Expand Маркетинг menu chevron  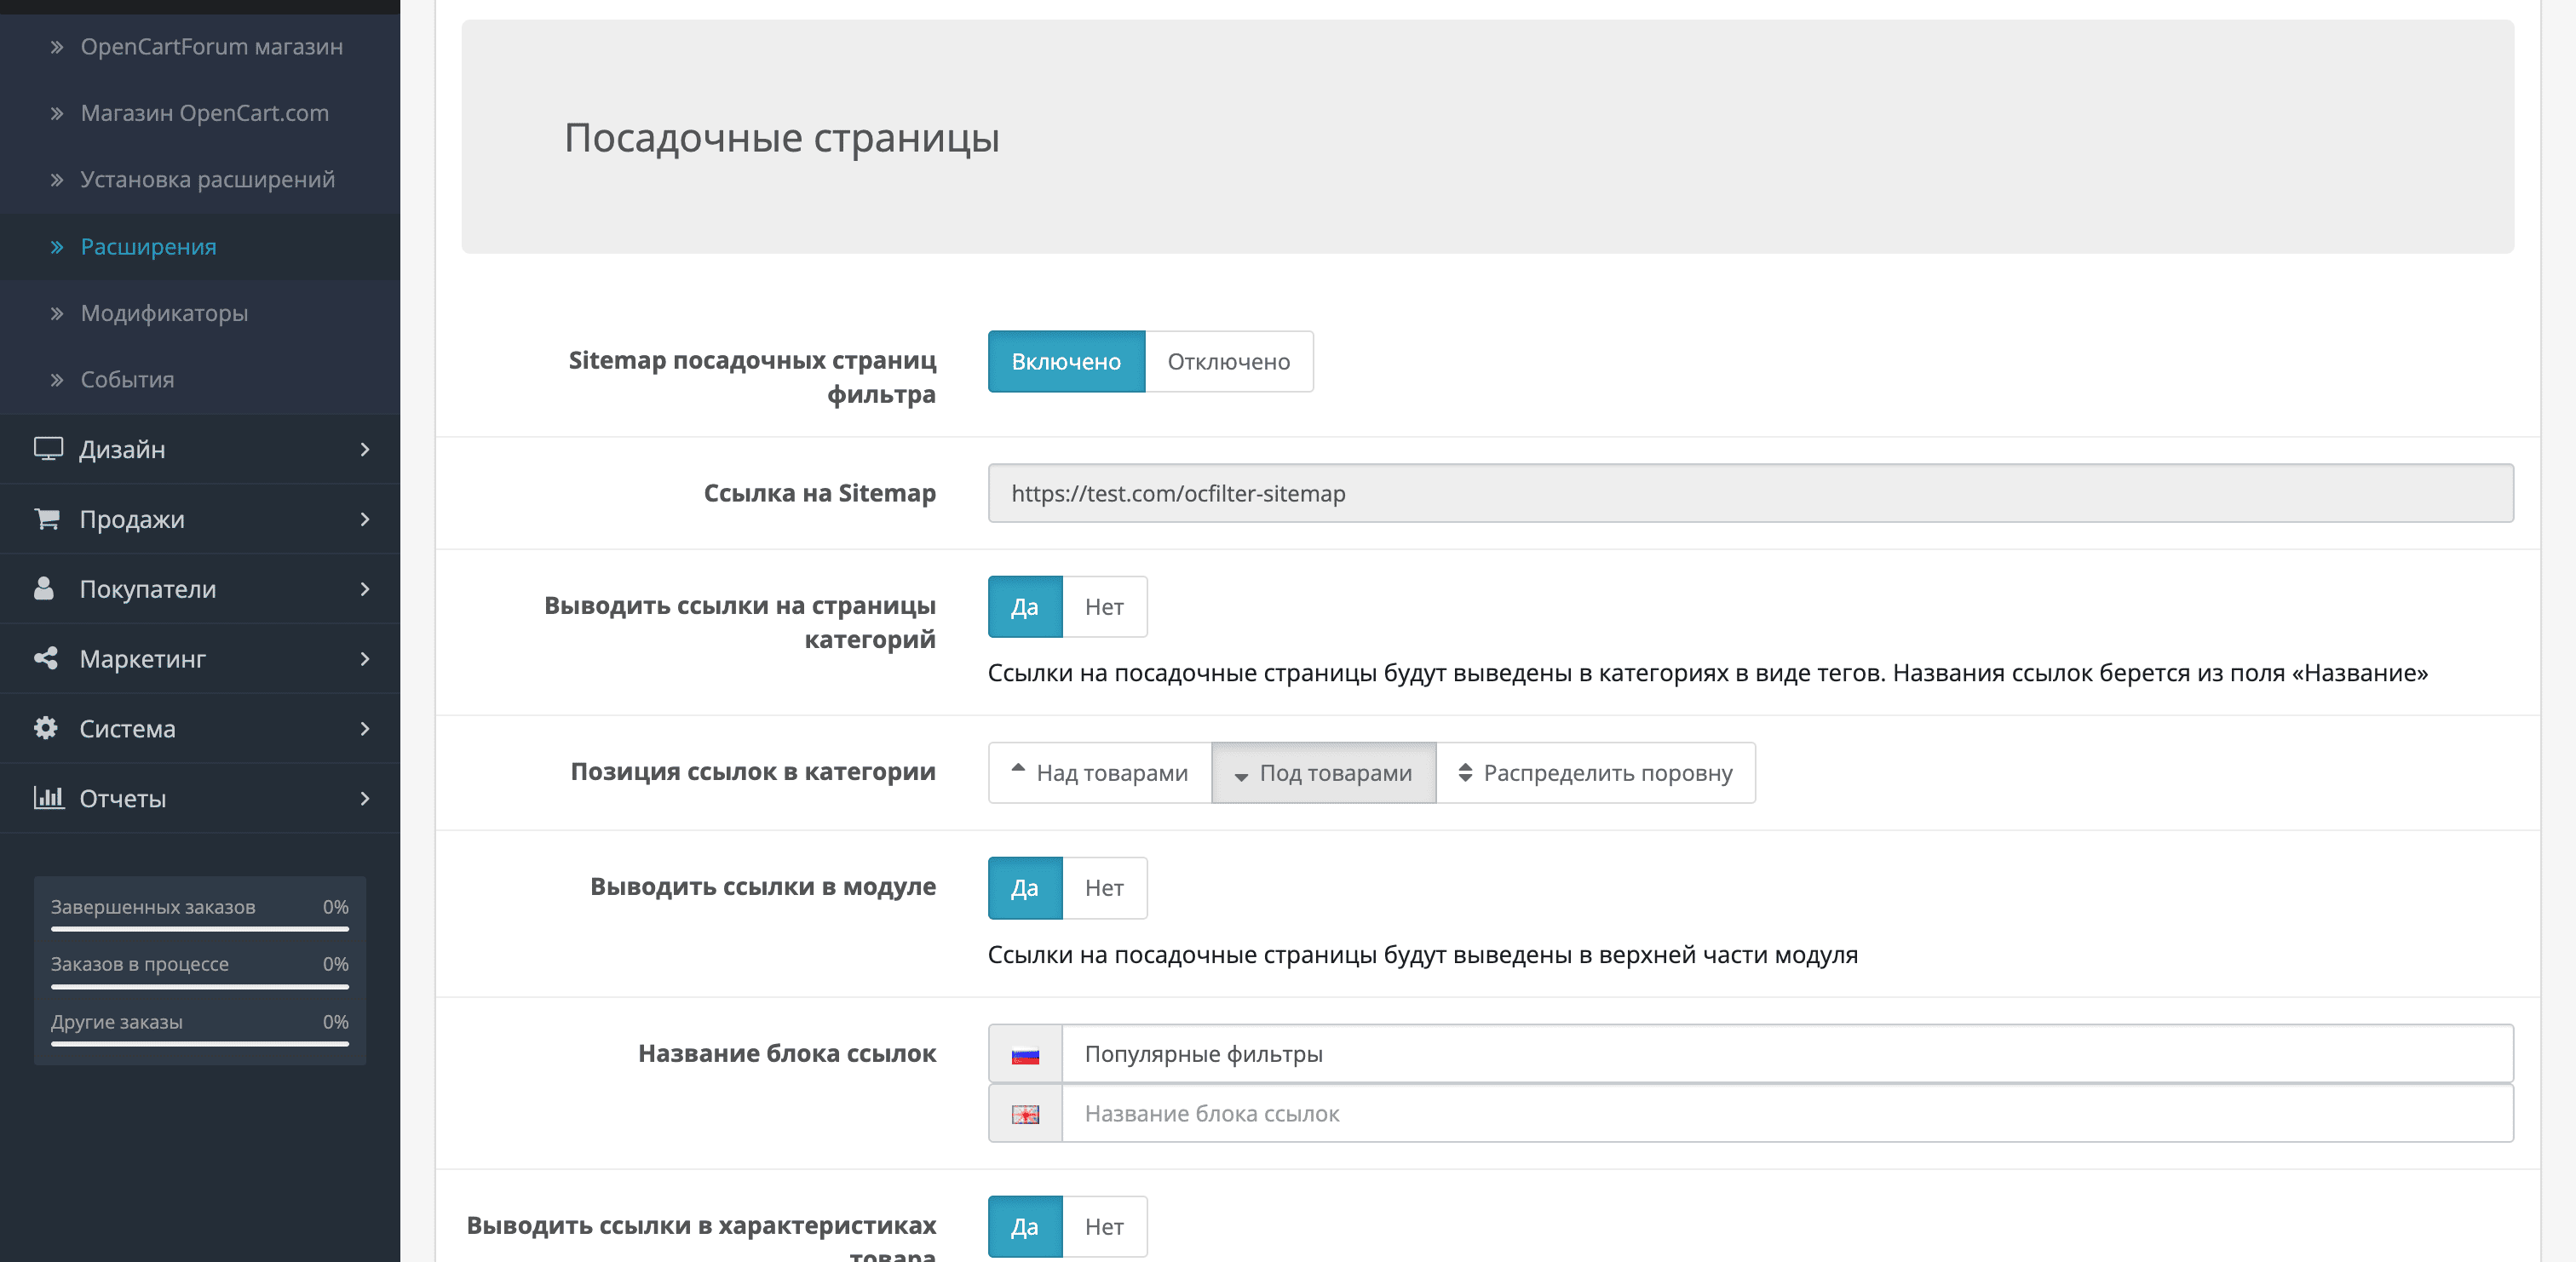(x=365, y=659)
